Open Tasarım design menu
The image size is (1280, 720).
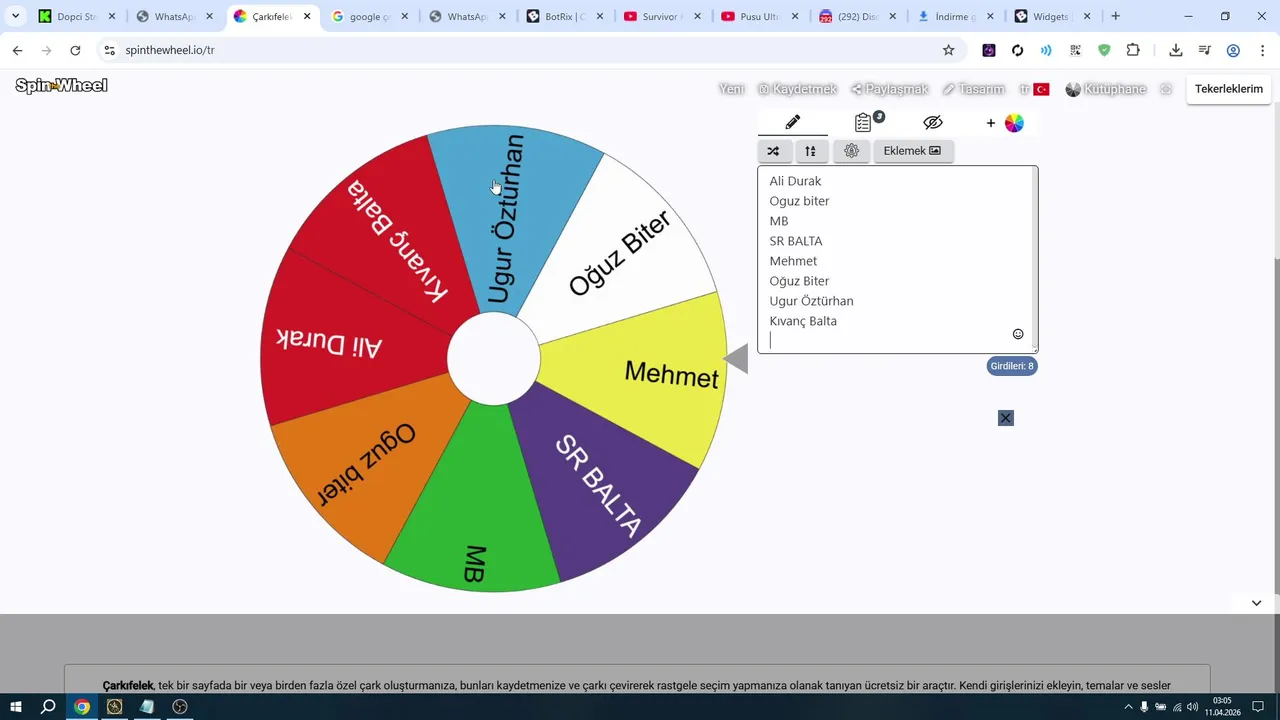pyautogui.click(x=973, y=89)
